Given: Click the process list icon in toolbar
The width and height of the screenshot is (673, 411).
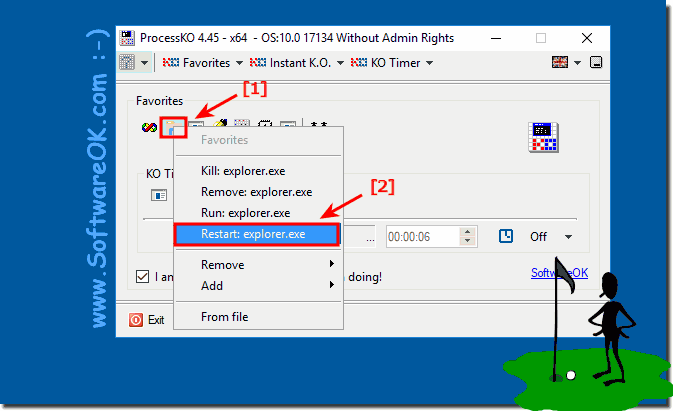Looking at the screenshot, I should click(x=127, y=63).
